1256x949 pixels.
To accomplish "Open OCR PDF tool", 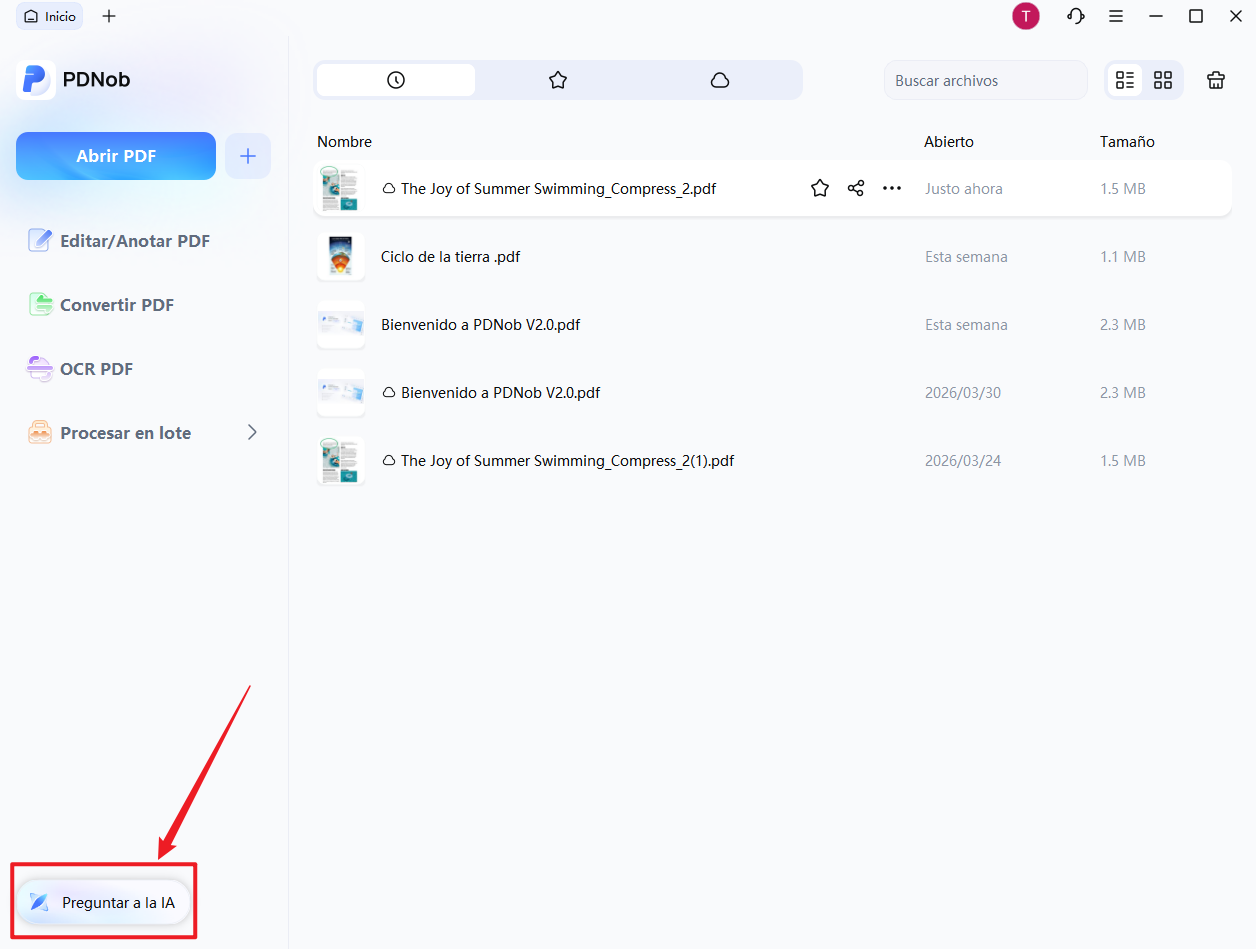I will (x=80, y=369).
